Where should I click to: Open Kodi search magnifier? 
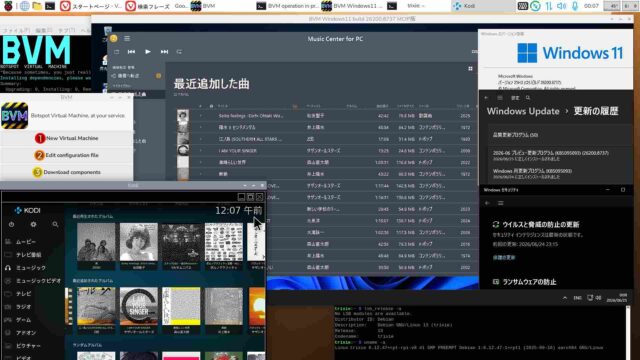click(x=55, y=224)
